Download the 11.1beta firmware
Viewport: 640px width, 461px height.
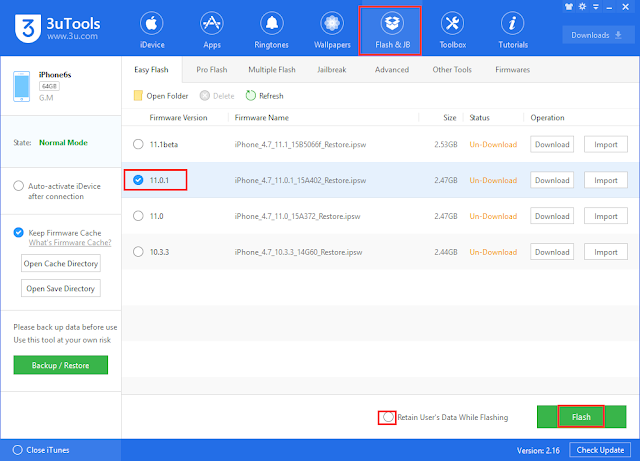[552, 145]
